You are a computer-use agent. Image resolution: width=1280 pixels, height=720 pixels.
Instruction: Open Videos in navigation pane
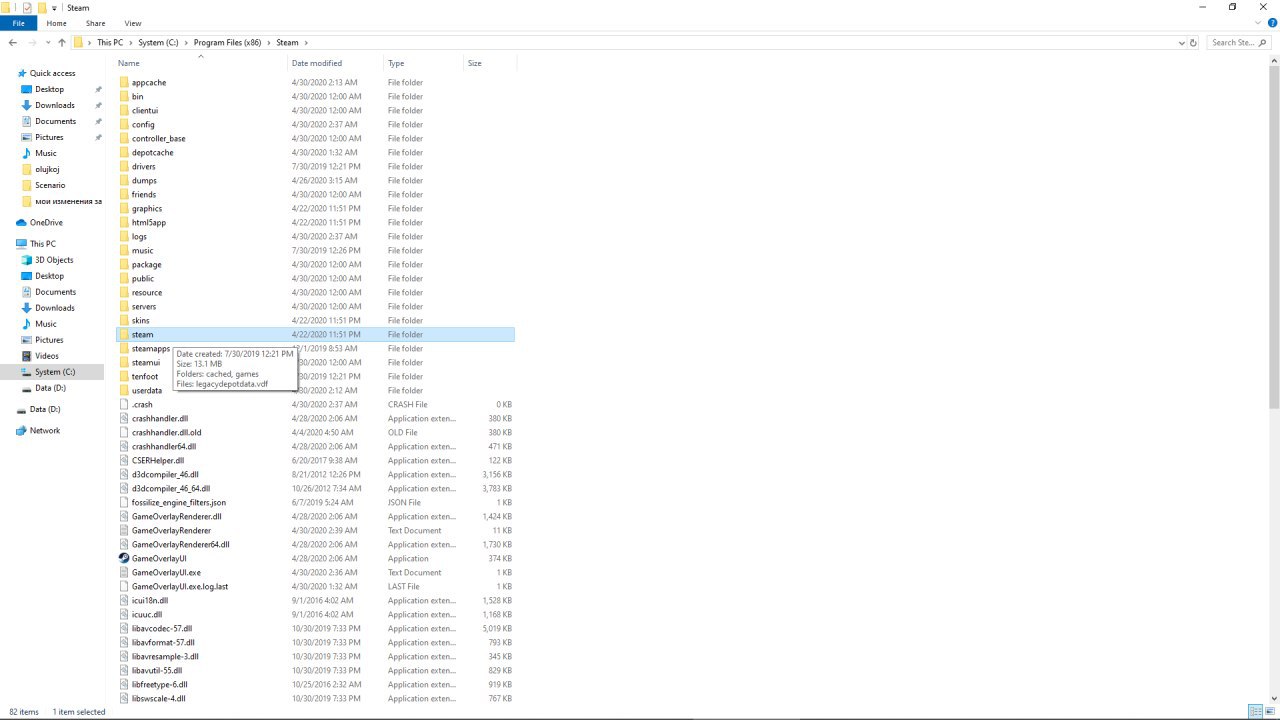(47, 356)
